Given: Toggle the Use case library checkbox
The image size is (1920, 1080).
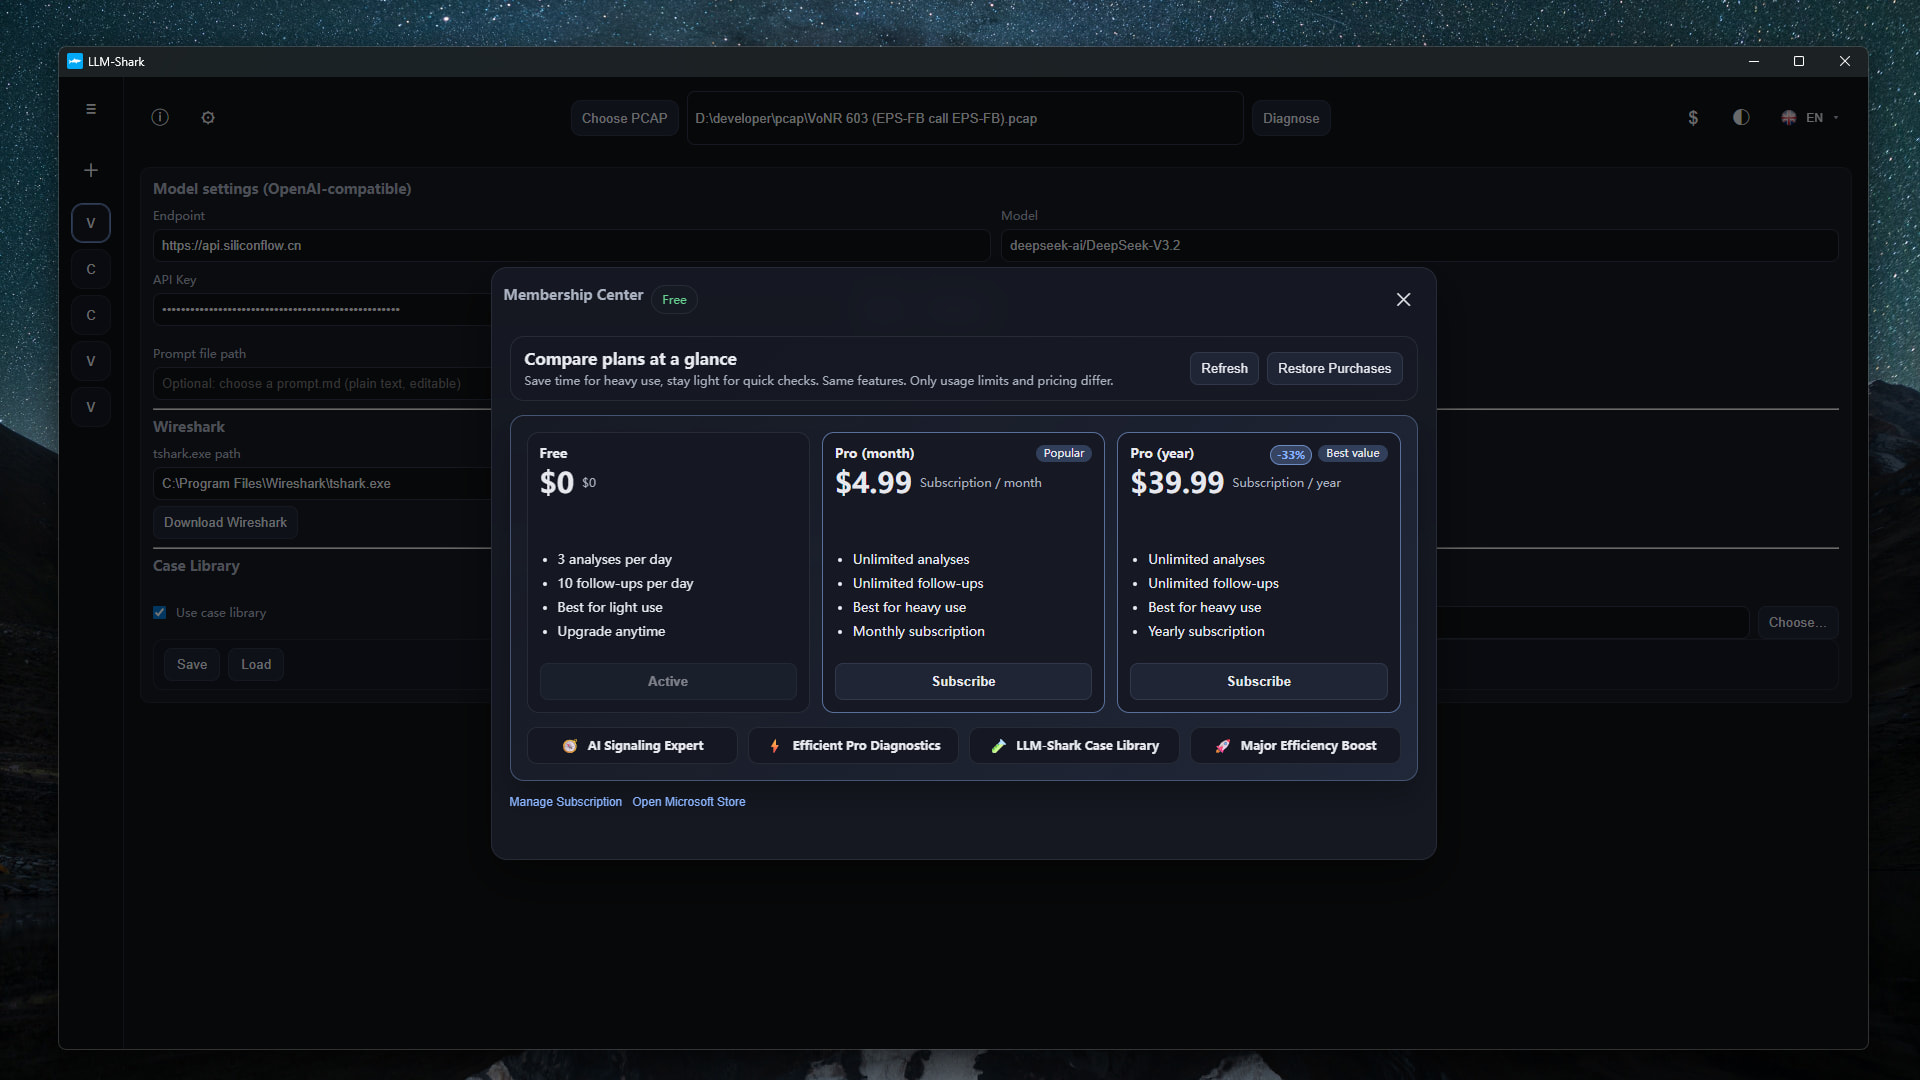Looking at the screenshot, I should point(160,613).
